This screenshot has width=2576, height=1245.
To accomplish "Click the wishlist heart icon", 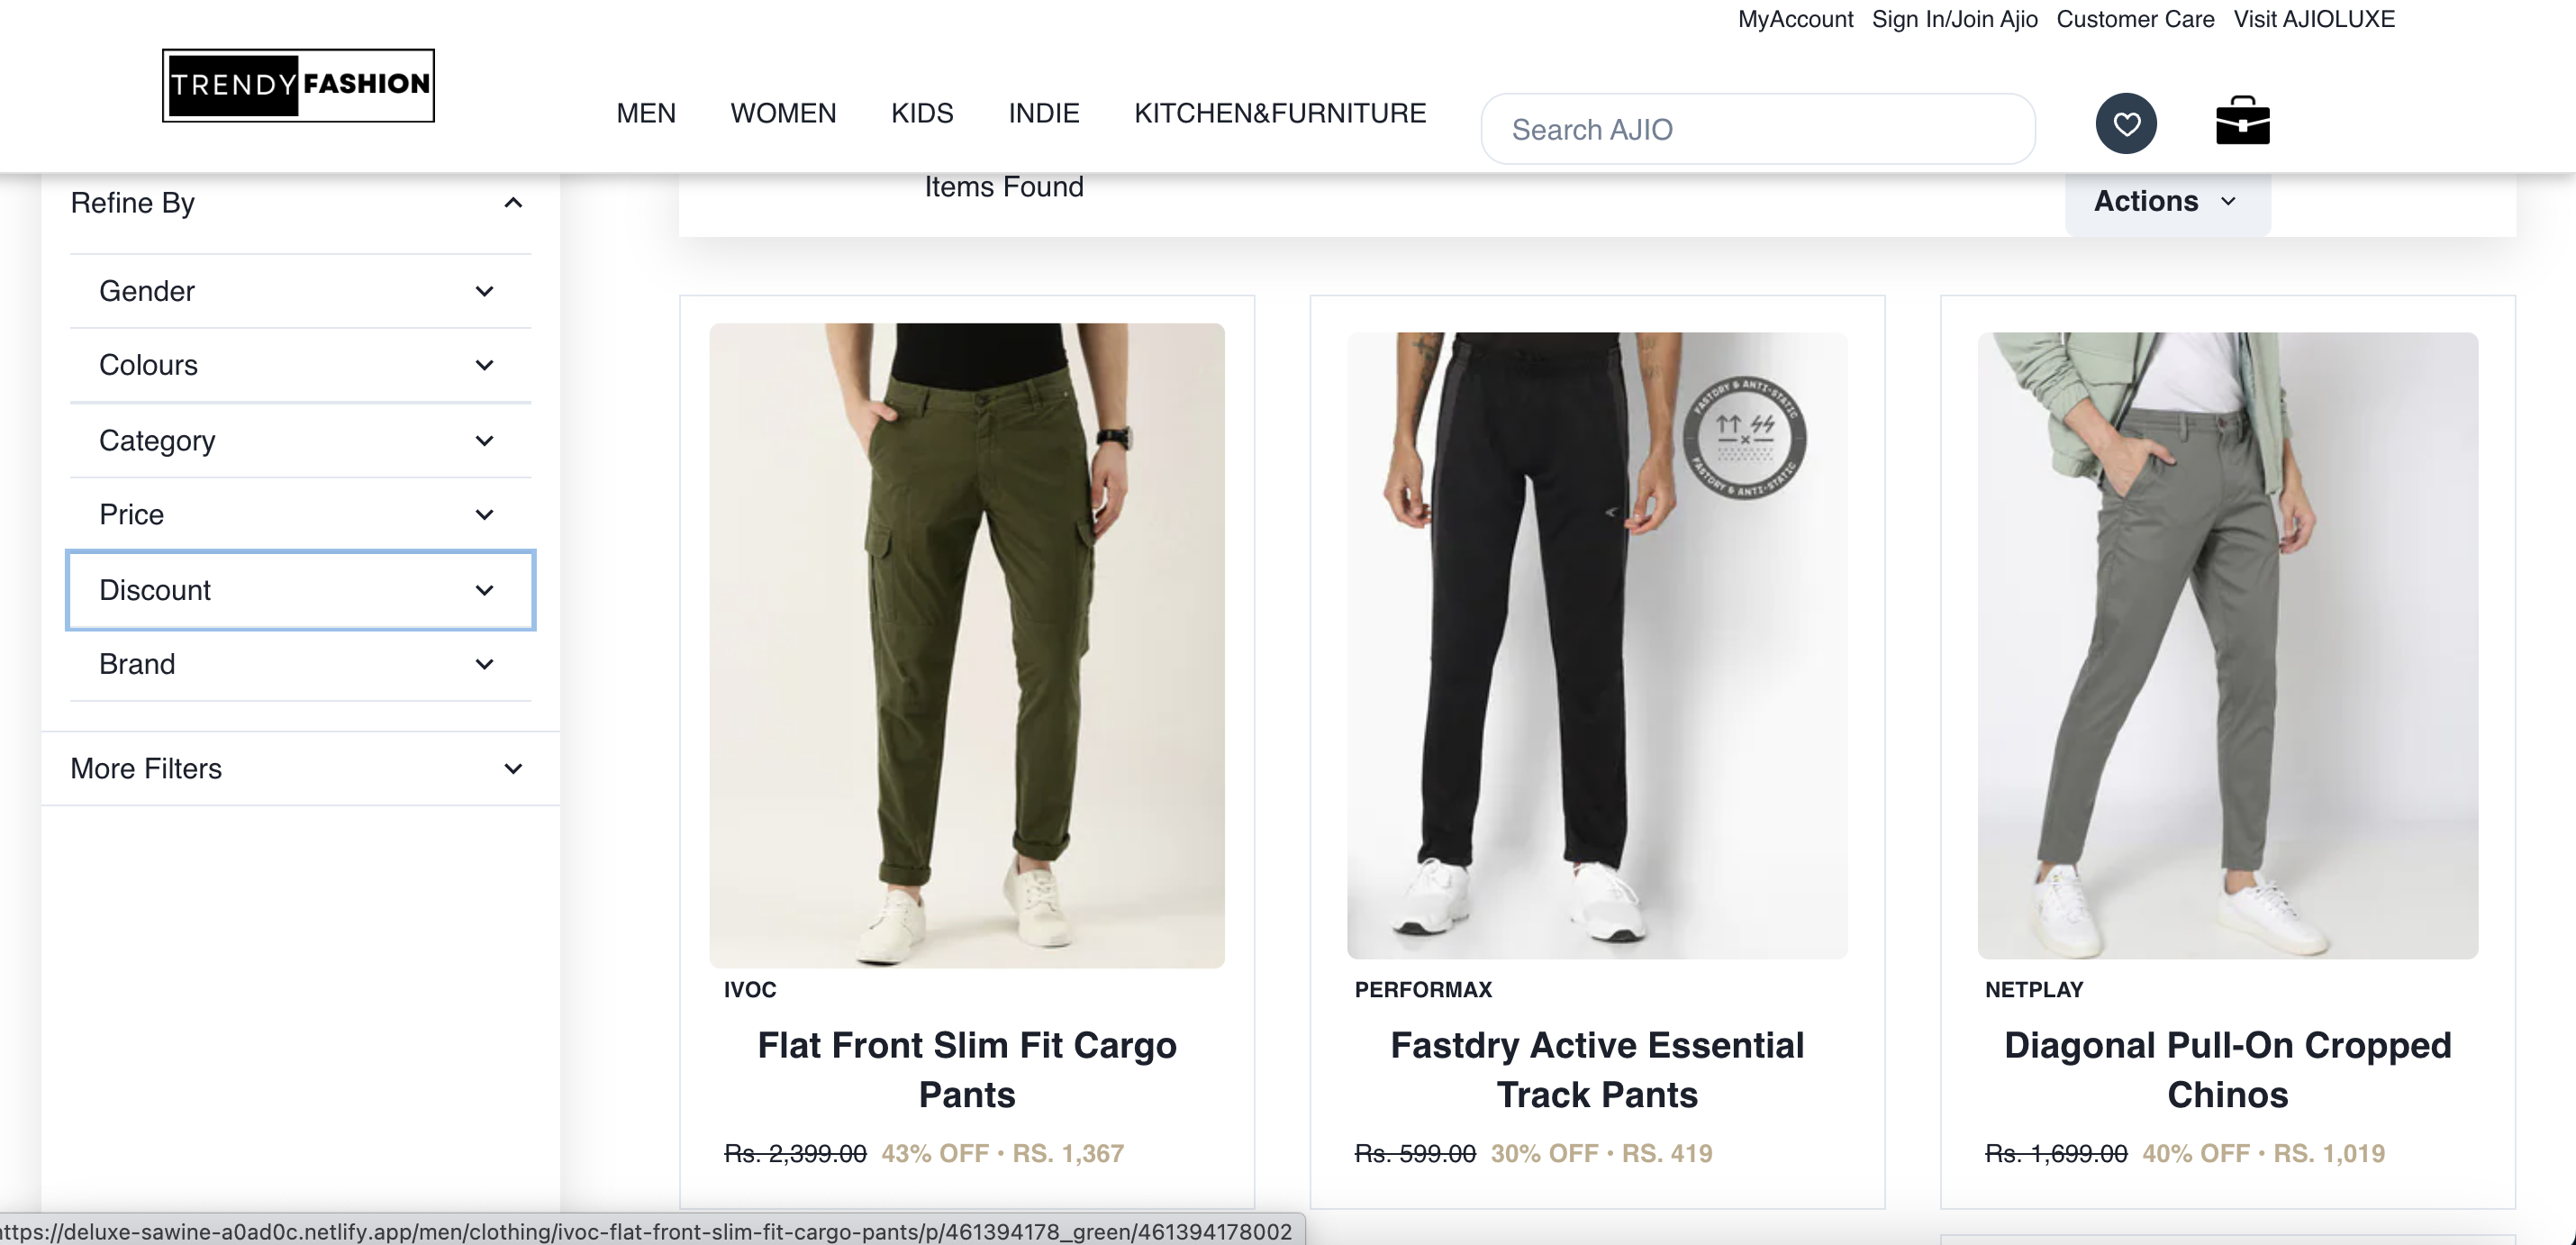I will click(2125, 124).
